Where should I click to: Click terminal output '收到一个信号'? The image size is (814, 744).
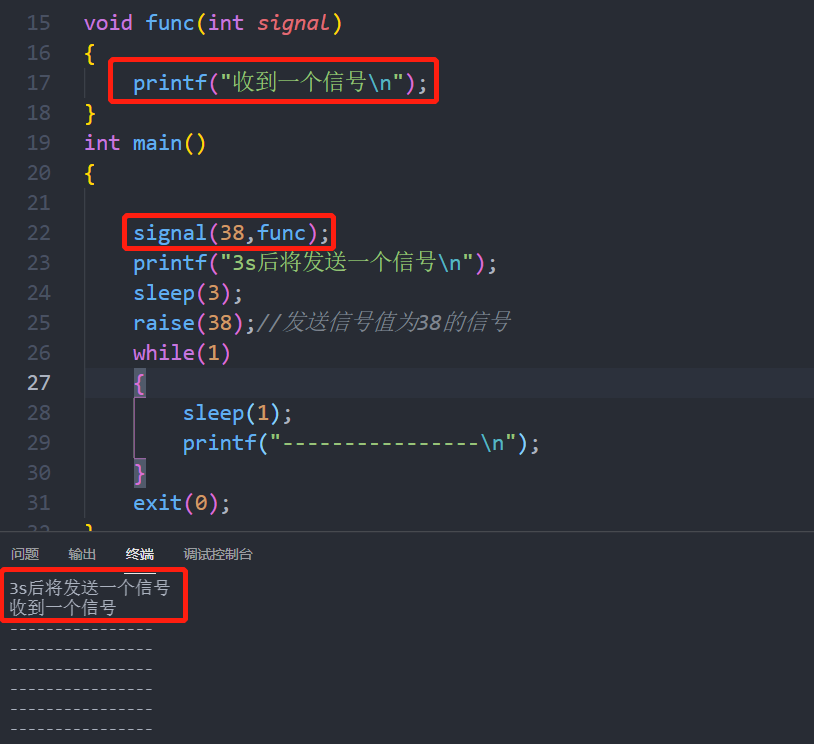pyautogui.click(x=63, y=607)
